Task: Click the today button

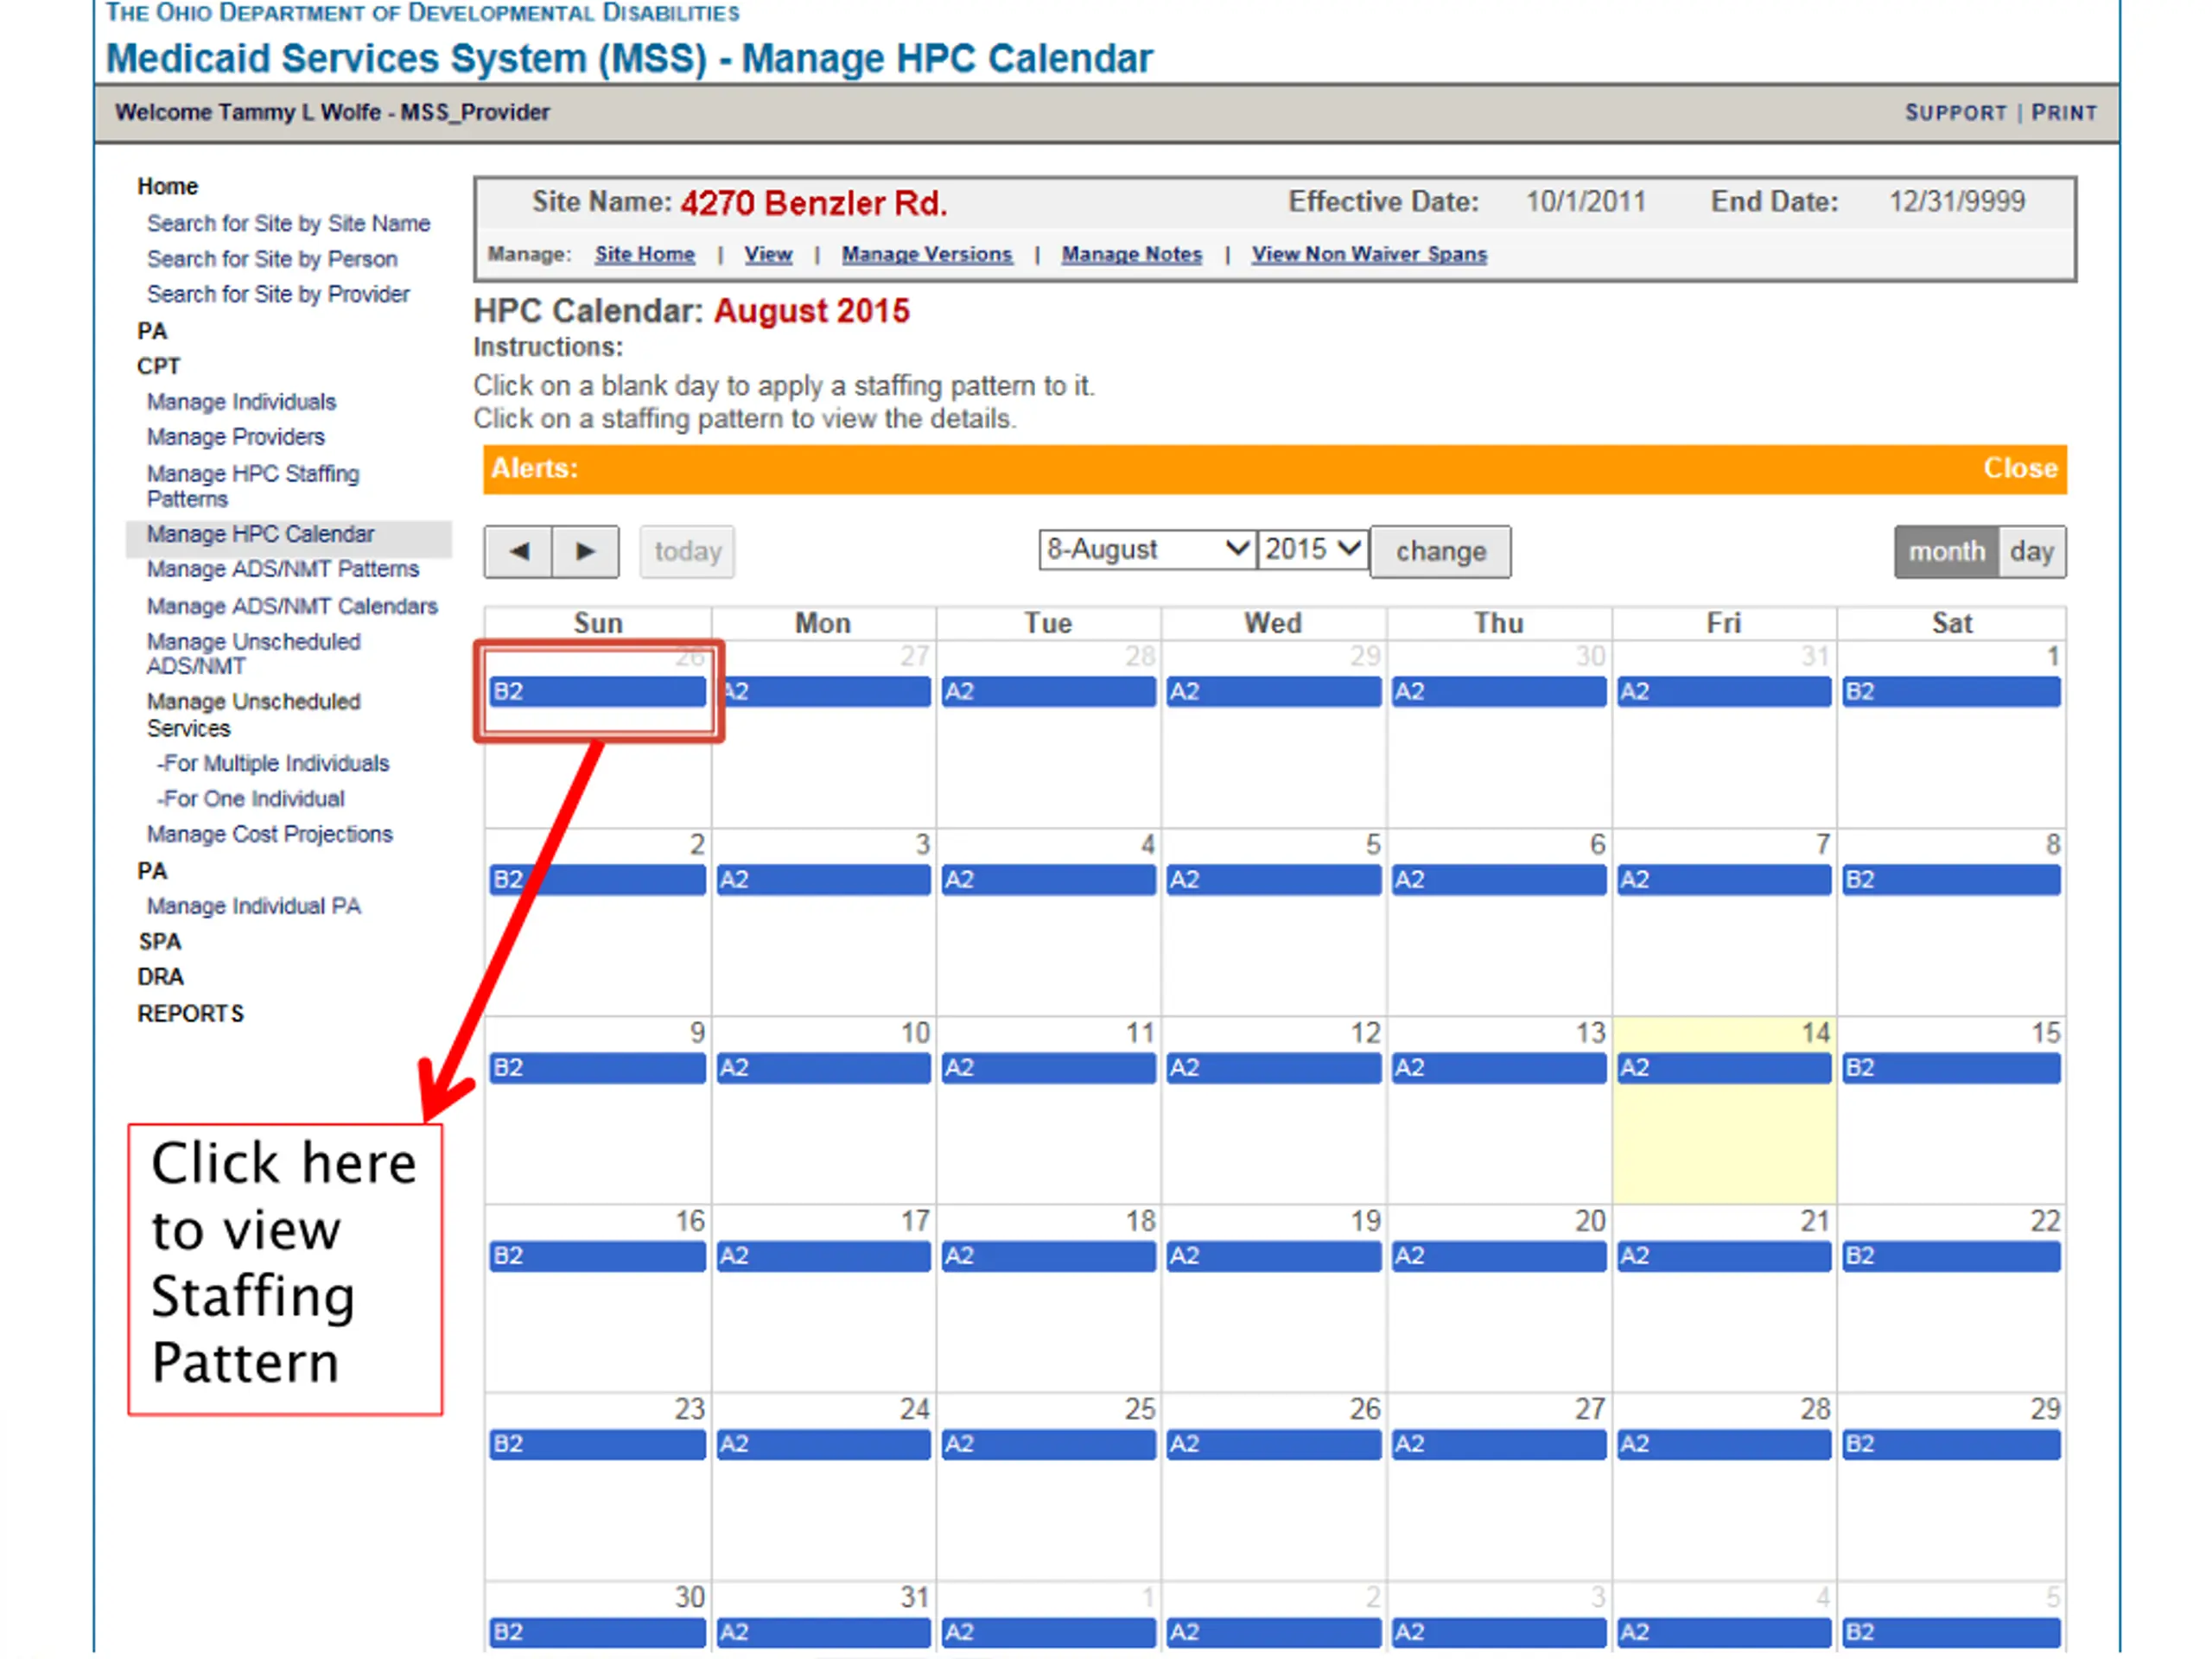Action: (687, 551)
